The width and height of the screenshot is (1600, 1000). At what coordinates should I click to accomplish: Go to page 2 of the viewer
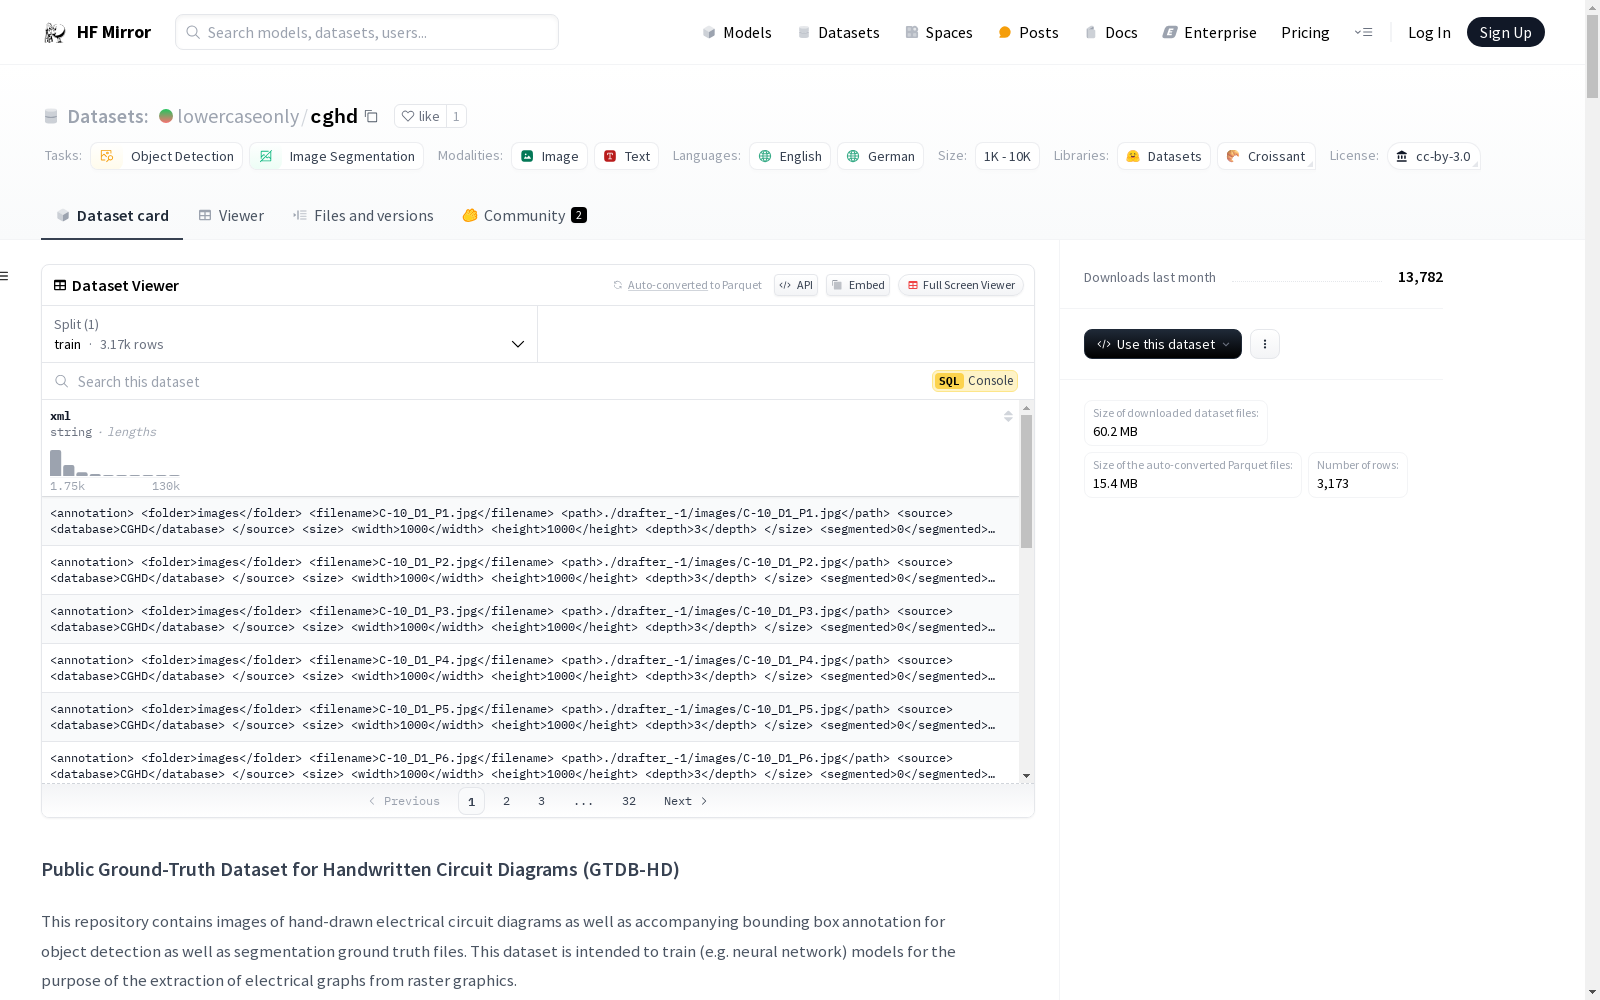506,801
